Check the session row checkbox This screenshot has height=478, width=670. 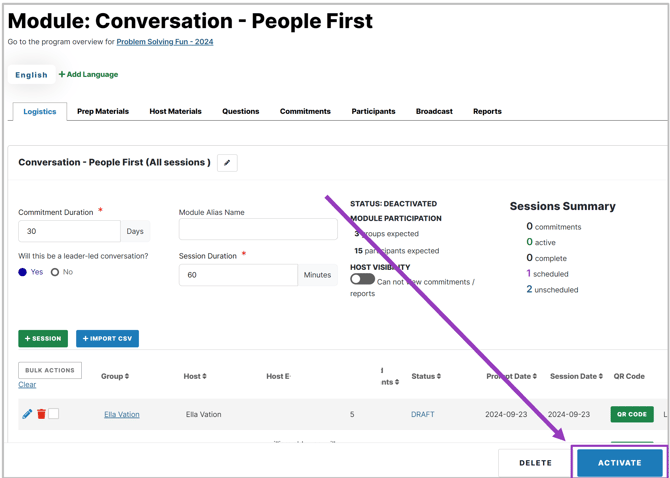(x=54, y=414)
